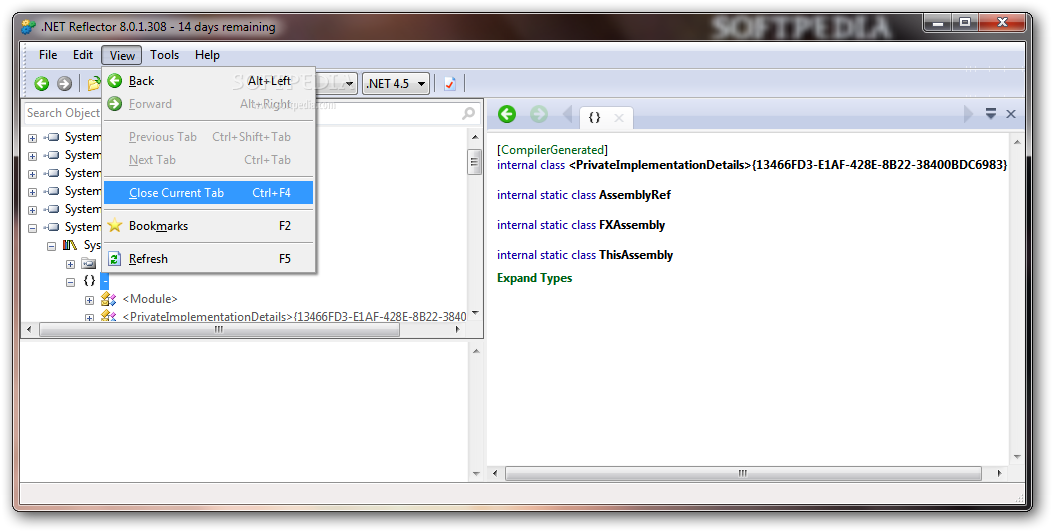
Task: Open the AssemblyRef class link
Action: click(635, 195)
